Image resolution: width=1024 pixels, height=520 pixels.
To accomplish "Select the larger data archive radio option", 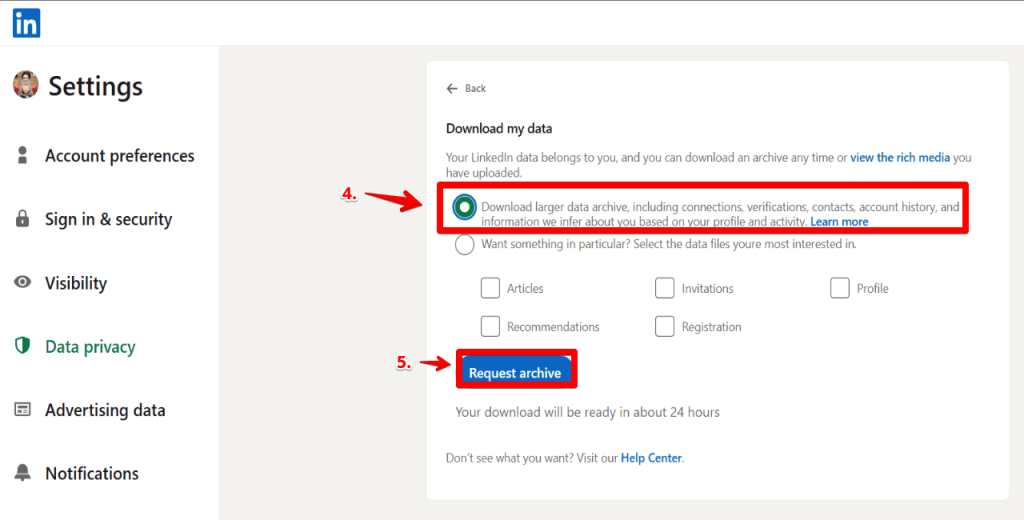I will click(464, 207).
